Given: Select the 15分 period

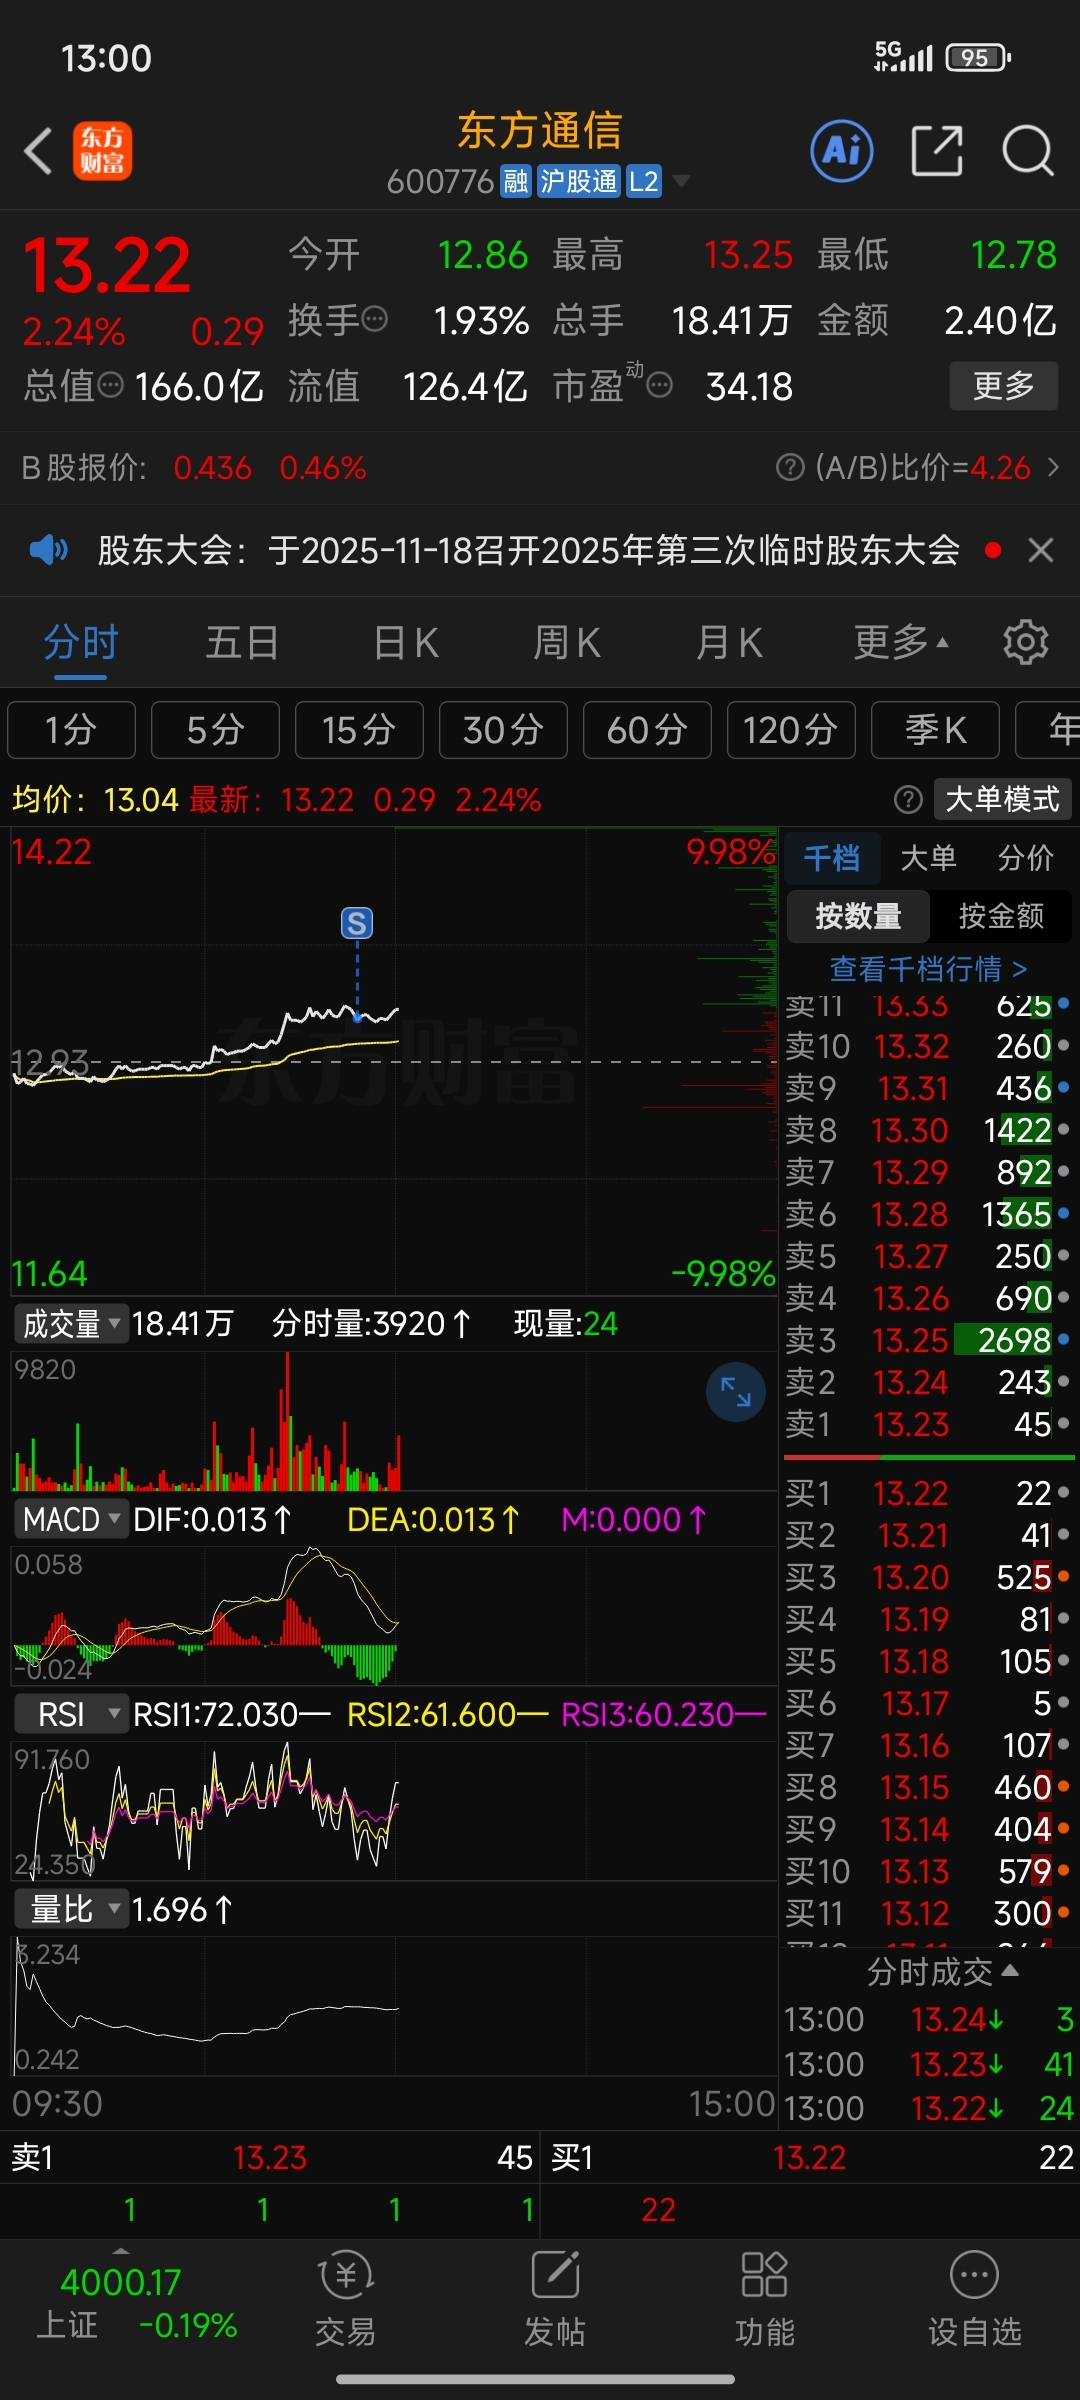Looking at the screenshot, I should click(359, 730).
